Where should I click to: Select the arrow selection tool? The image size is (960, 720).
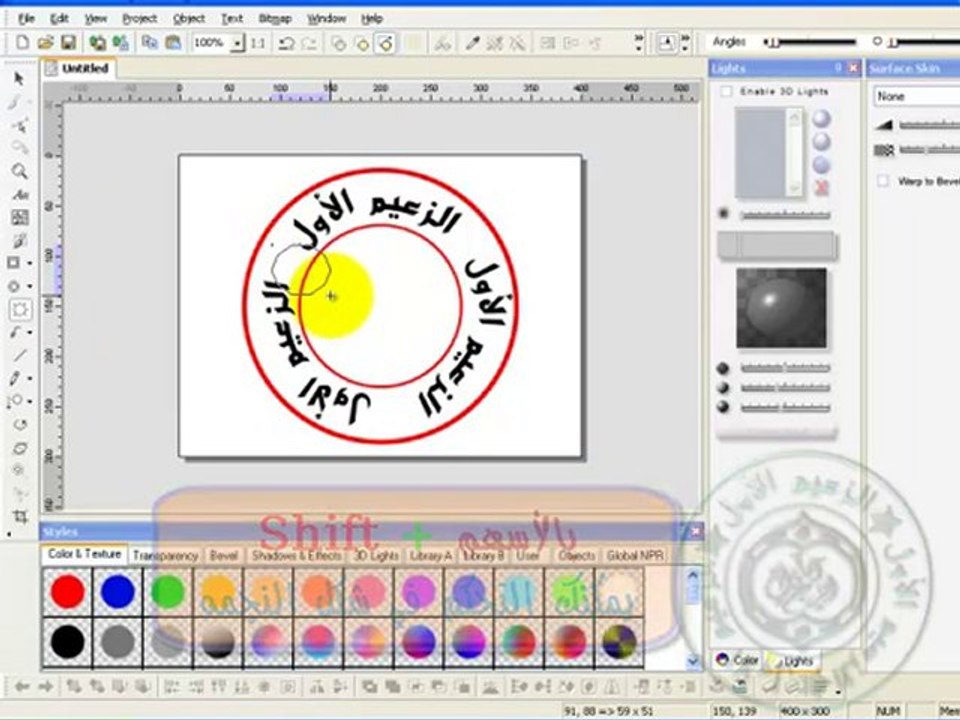click(x=19, y=78)
